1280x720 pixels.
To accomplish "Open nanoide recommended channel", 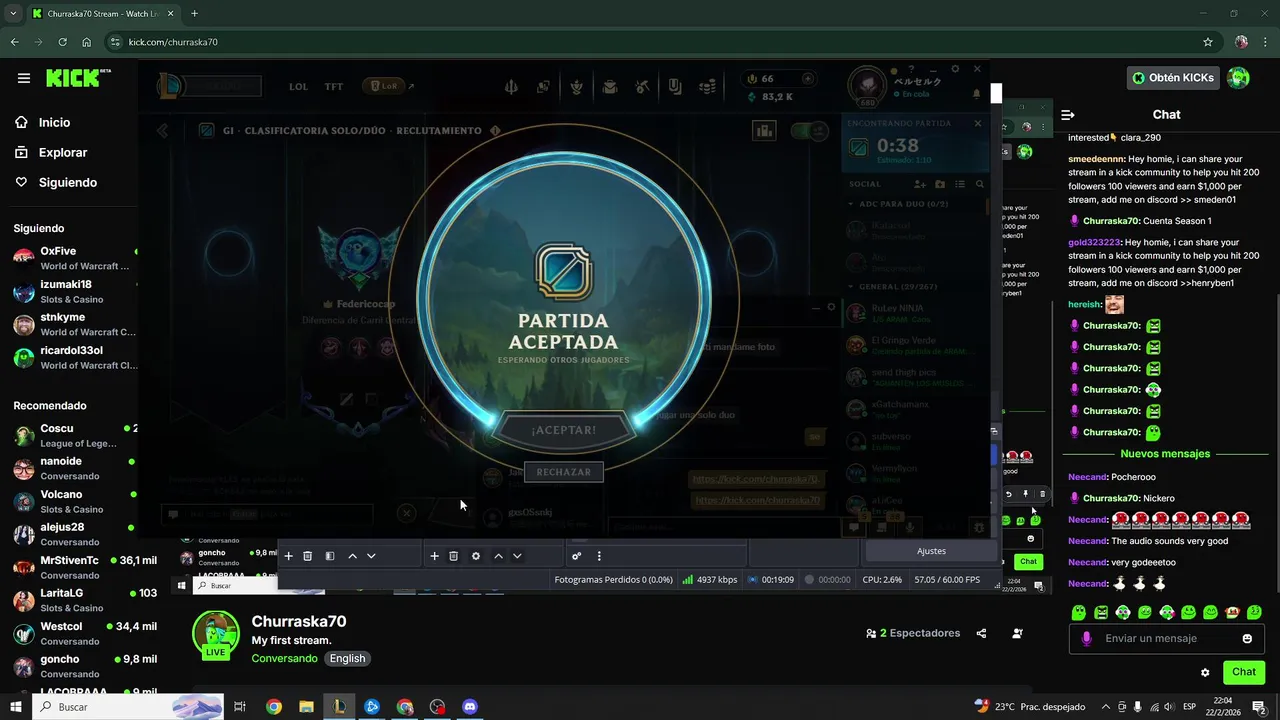I will click(x=75, y=468).
